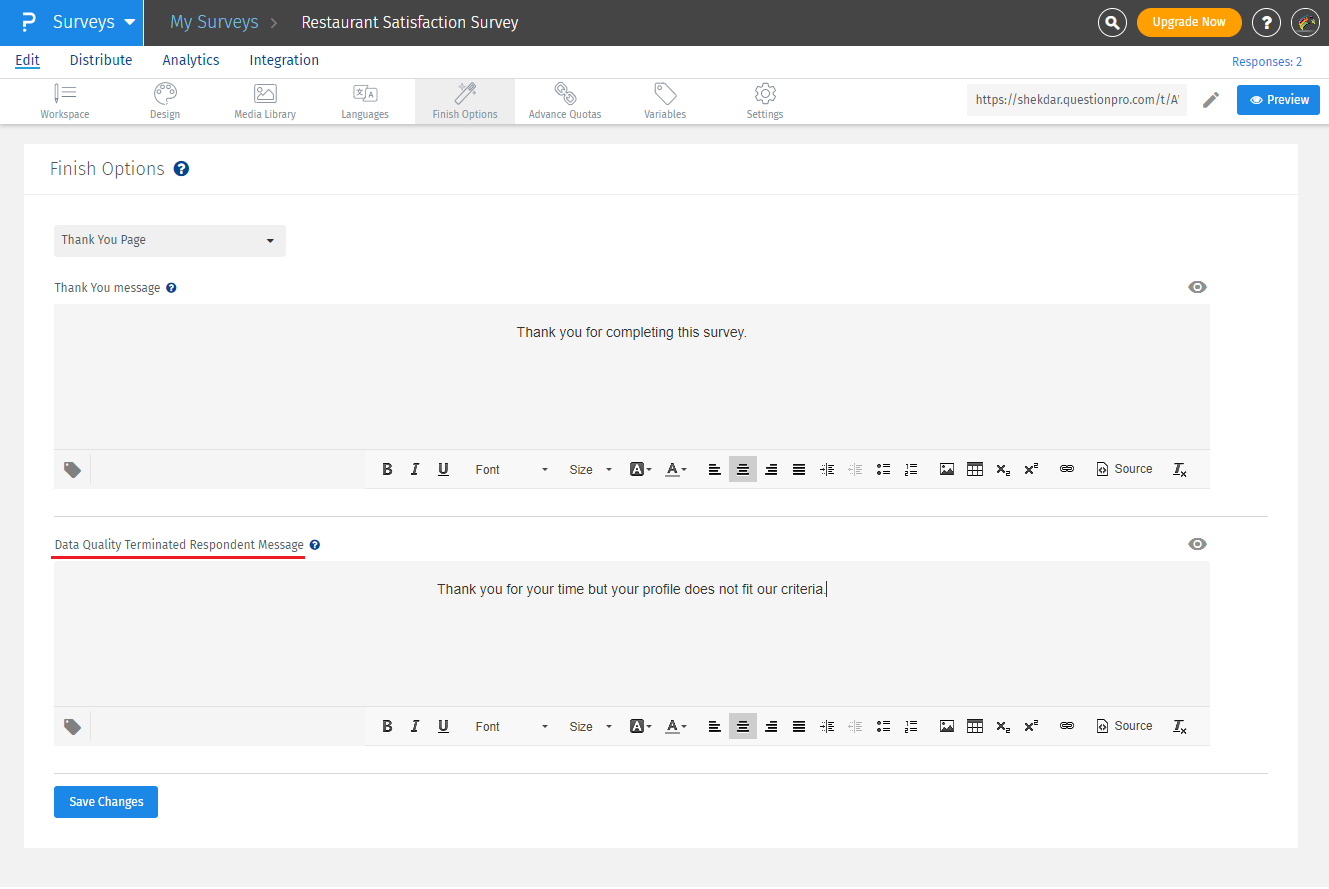Go to My Surveys breadcrumb
The height and width of the screenshot is (889, 1329).
214,22
